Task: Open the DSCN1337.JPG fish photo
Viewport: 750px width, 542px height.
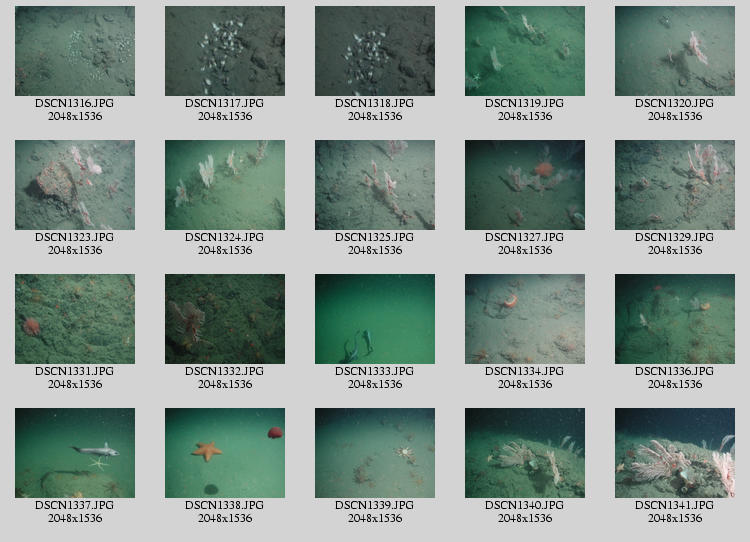Action: coord(75,453)
